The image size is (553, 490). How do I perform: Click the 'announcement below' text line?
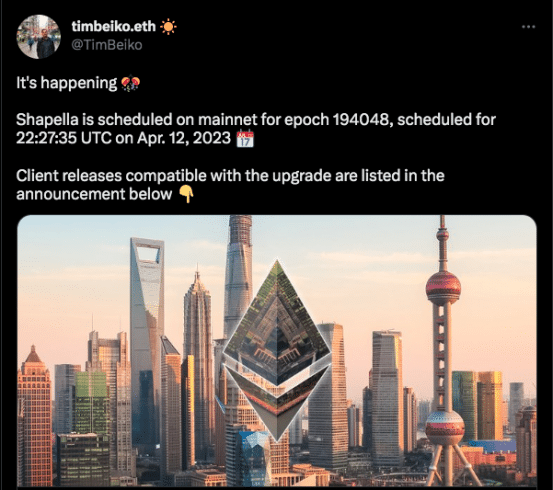[94, 194]
